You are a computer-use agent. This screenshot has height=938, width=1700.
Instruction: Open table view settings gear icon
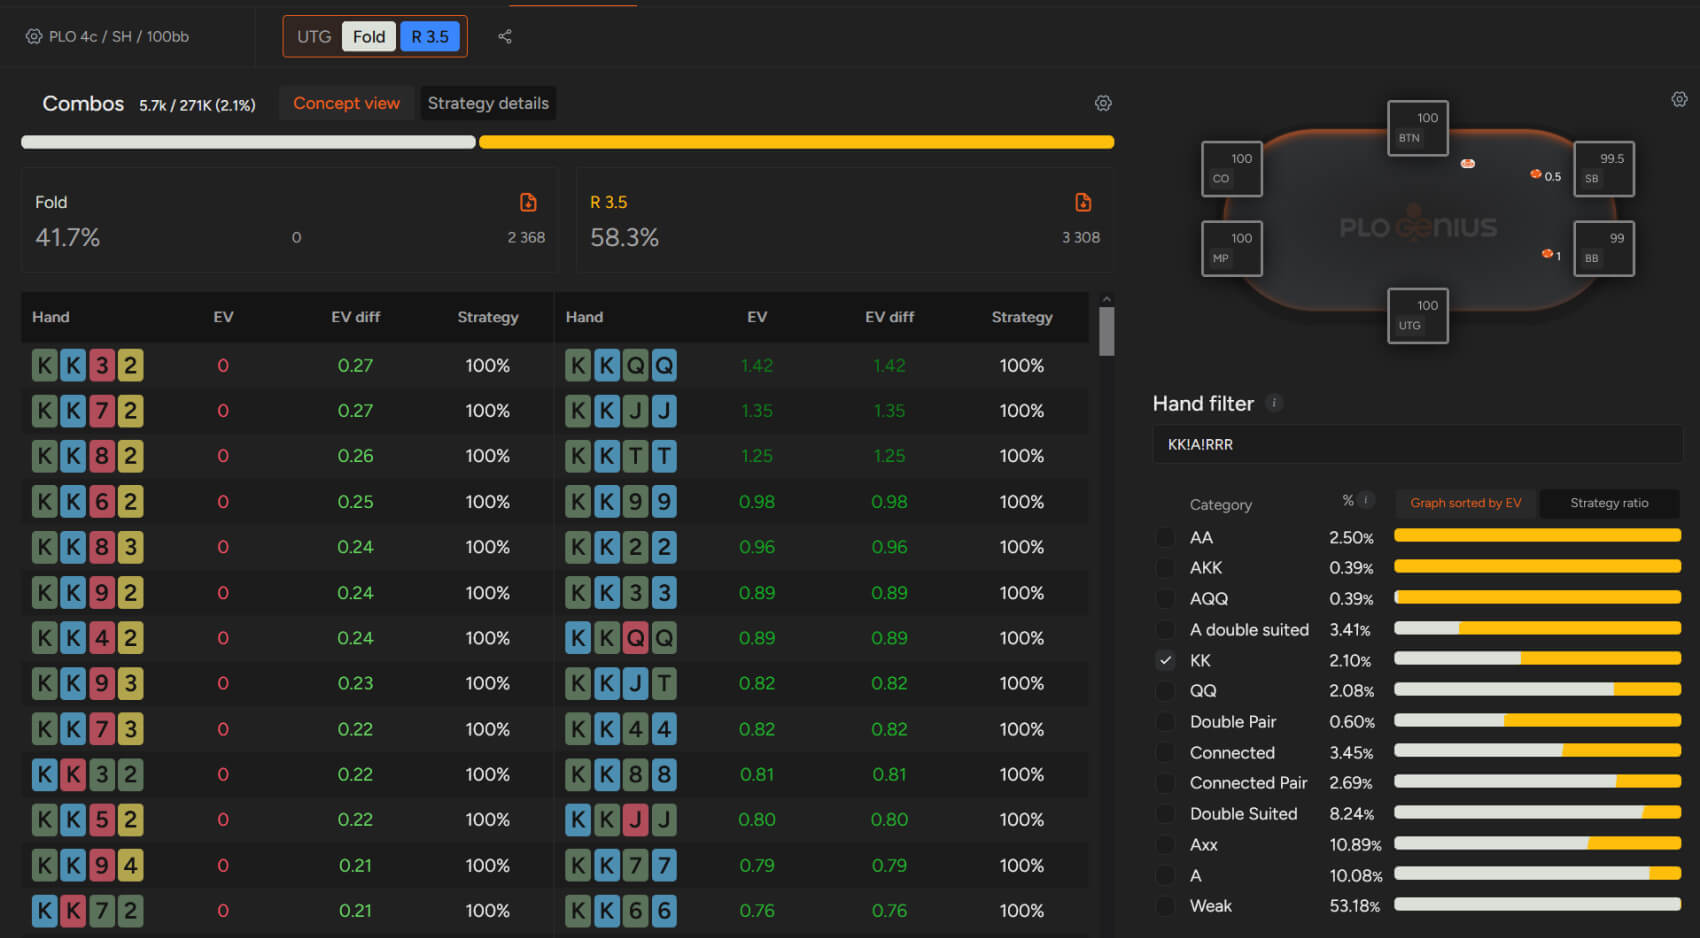(x=1679, y=99)
